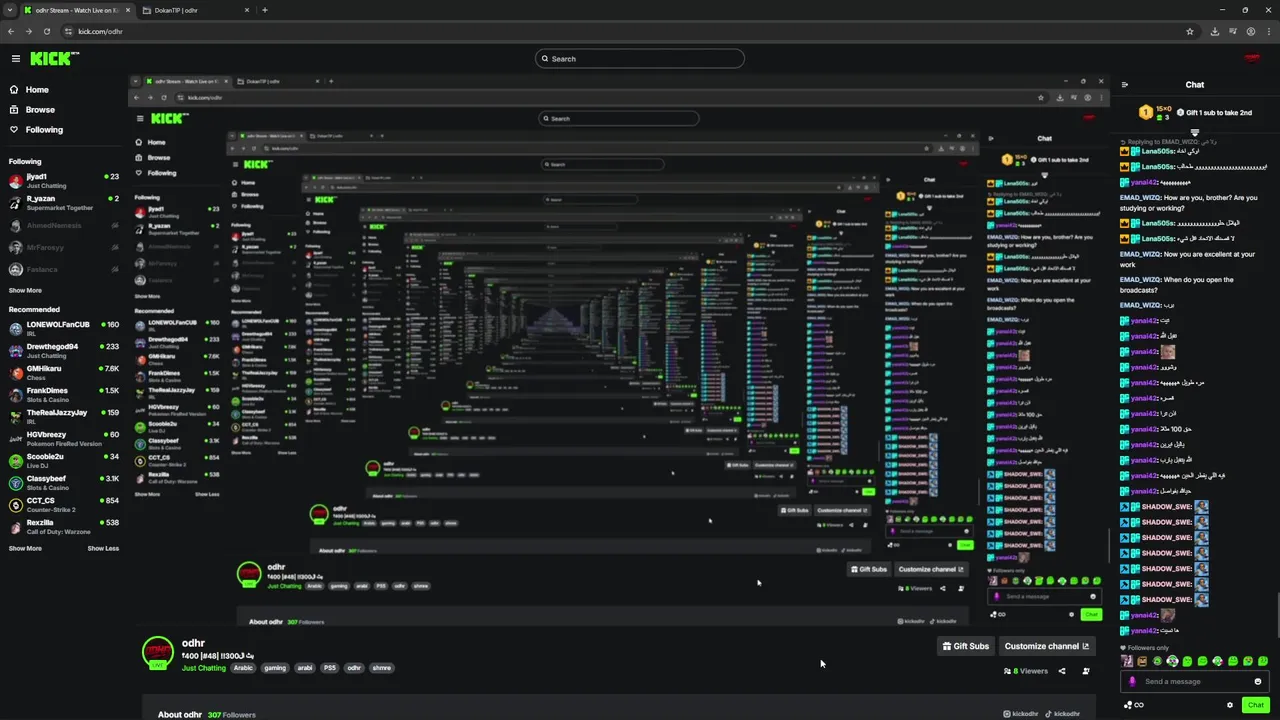Screen dimensions: 1280x720
Task: Open AhmedNemesis offline channel in sidebar
Action: [x=64, y=225]
